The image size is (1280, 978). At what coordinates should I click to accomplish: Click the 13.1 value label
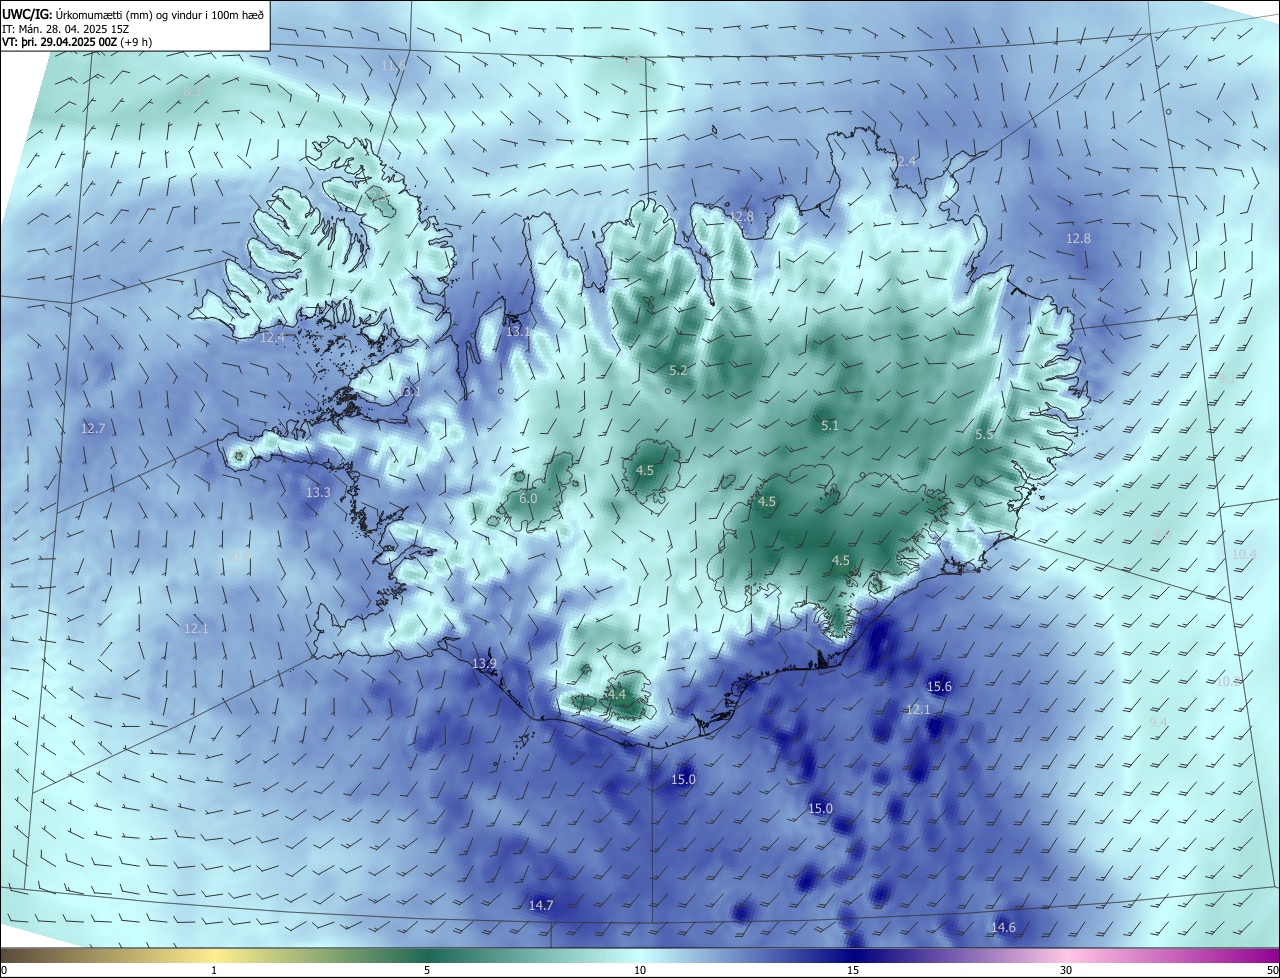(518, 331)
